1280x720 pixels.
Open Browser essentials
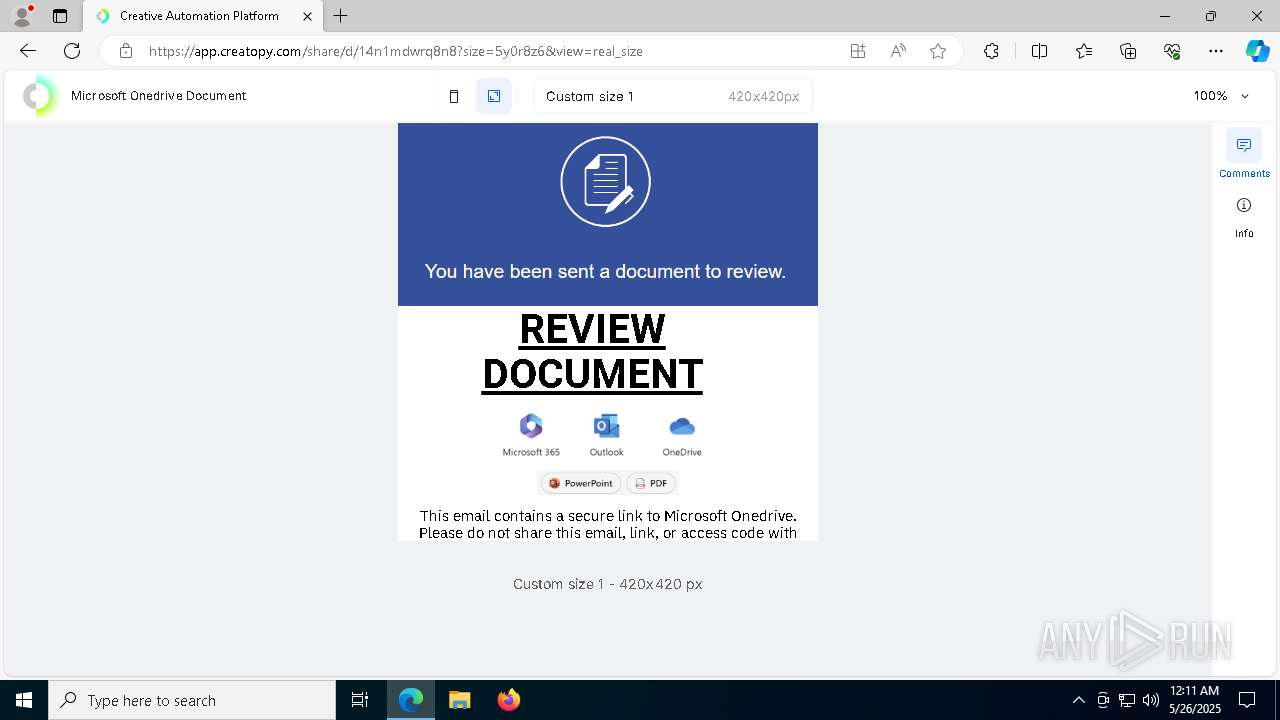click(1172, 51)
